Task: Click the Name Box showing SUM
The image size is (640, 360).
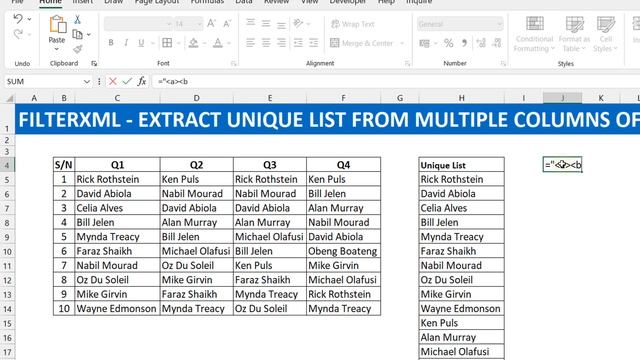Action: (x=43, y=82)
